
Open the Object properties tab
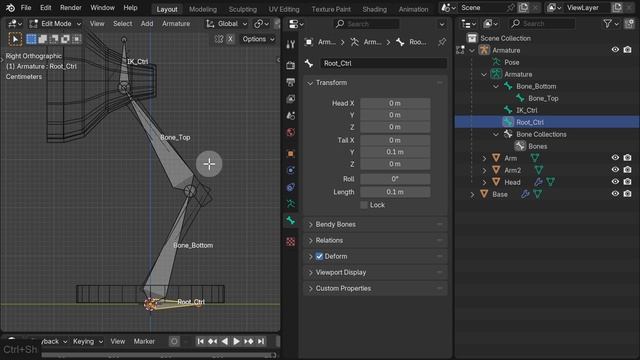pos(291,154)
